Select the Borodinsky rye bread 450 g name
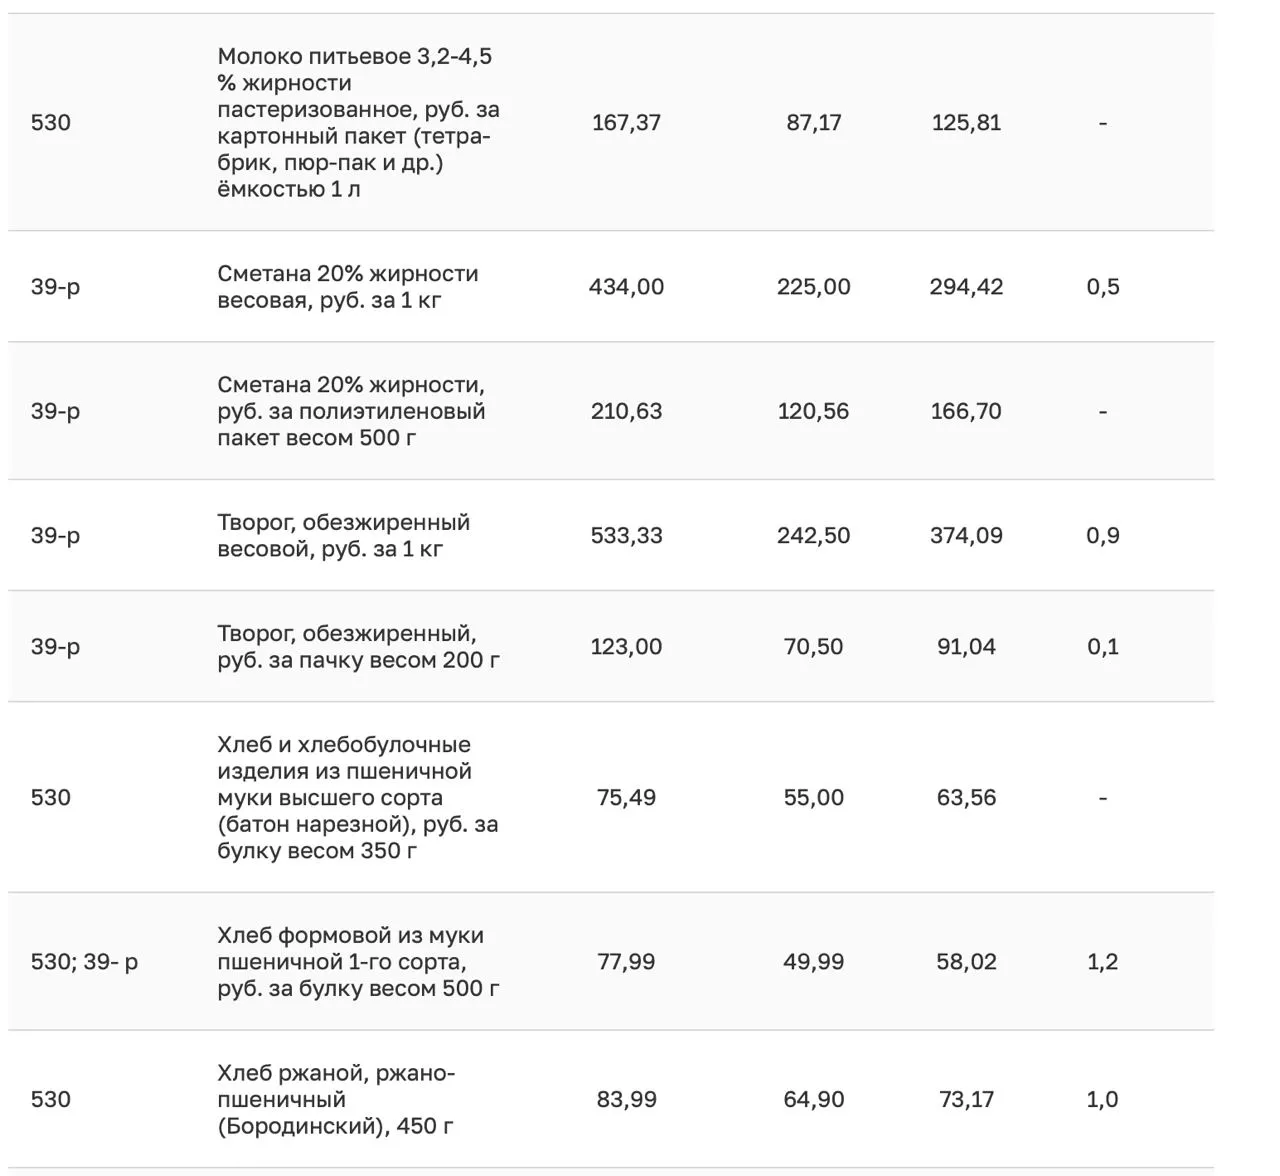 336,1099
